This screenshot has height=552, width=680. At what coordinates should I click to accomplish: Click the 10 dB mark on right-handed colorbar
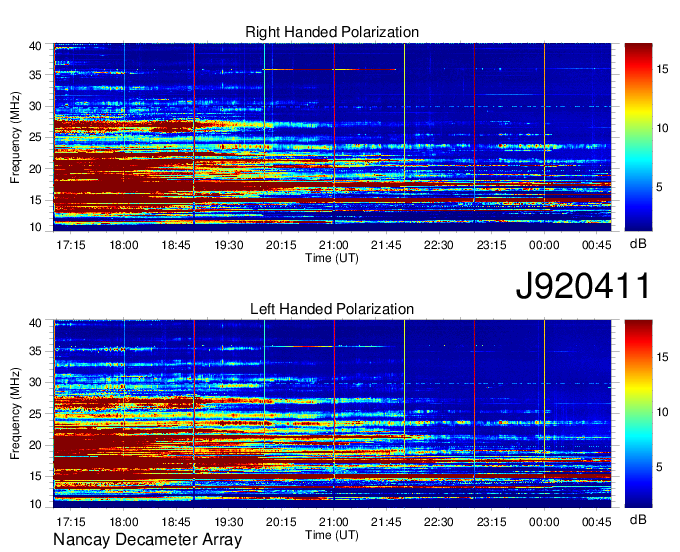pos(662,128)
